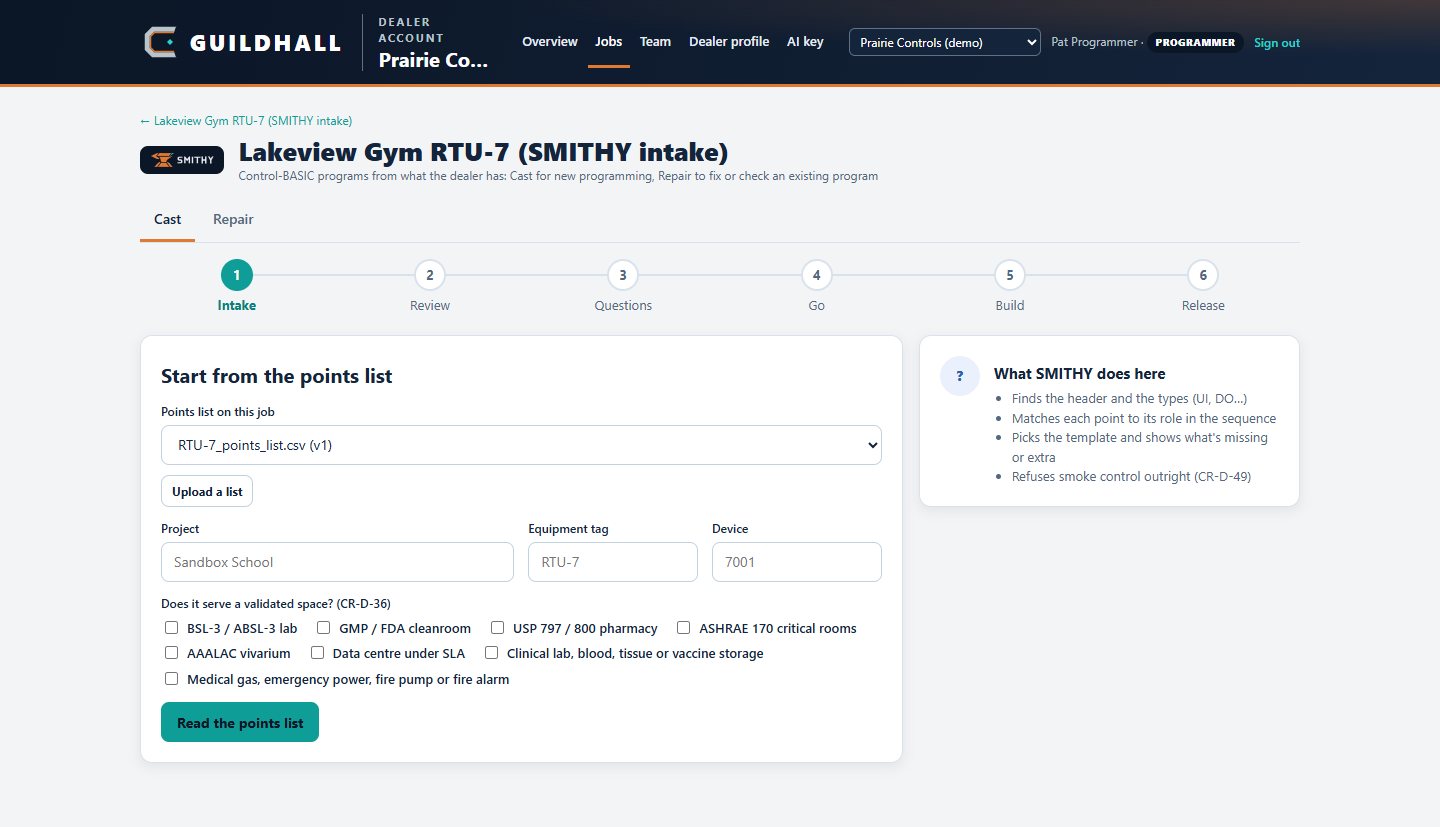Enable USP 797 / 800 pharmacy checkbox

[498, 628]
